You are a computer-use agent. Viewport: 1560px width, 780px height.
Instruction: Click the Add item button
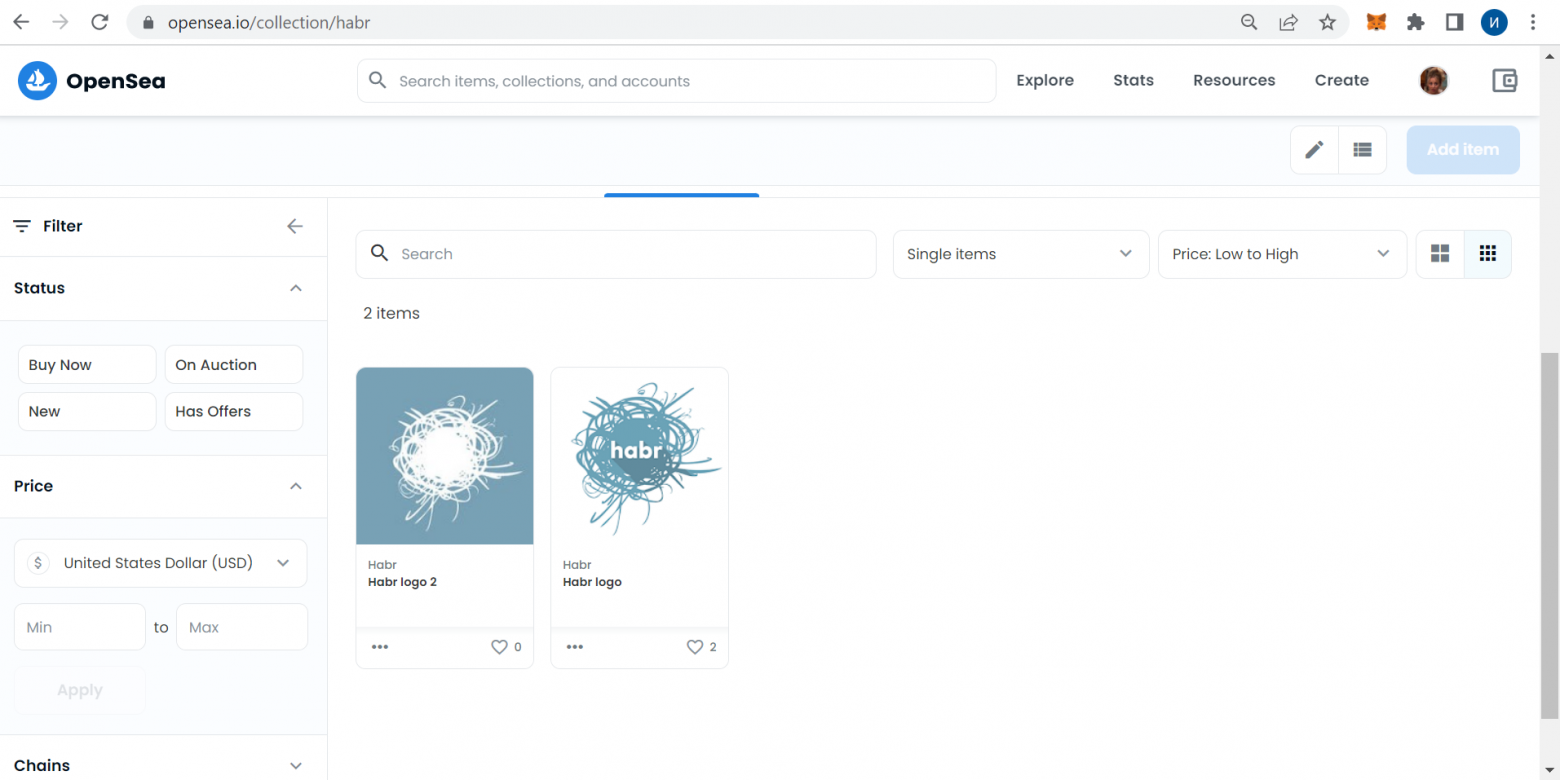[1463, 150]
